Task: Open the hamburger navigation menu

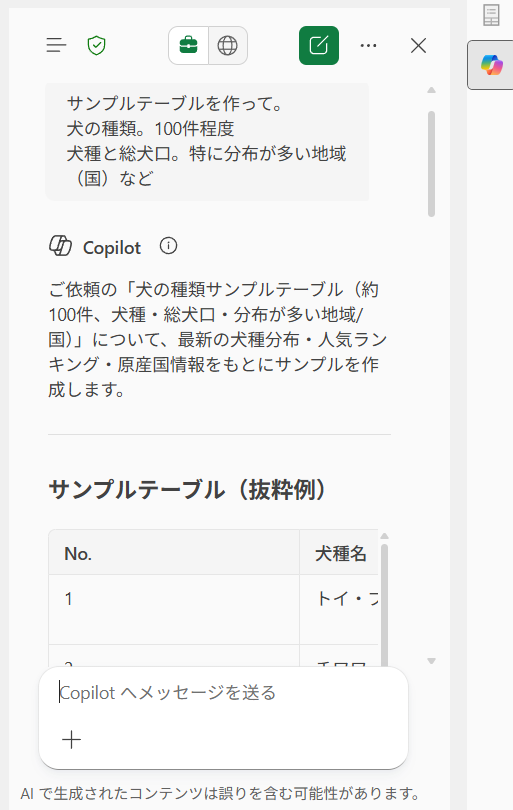Action: coord(56,45)
